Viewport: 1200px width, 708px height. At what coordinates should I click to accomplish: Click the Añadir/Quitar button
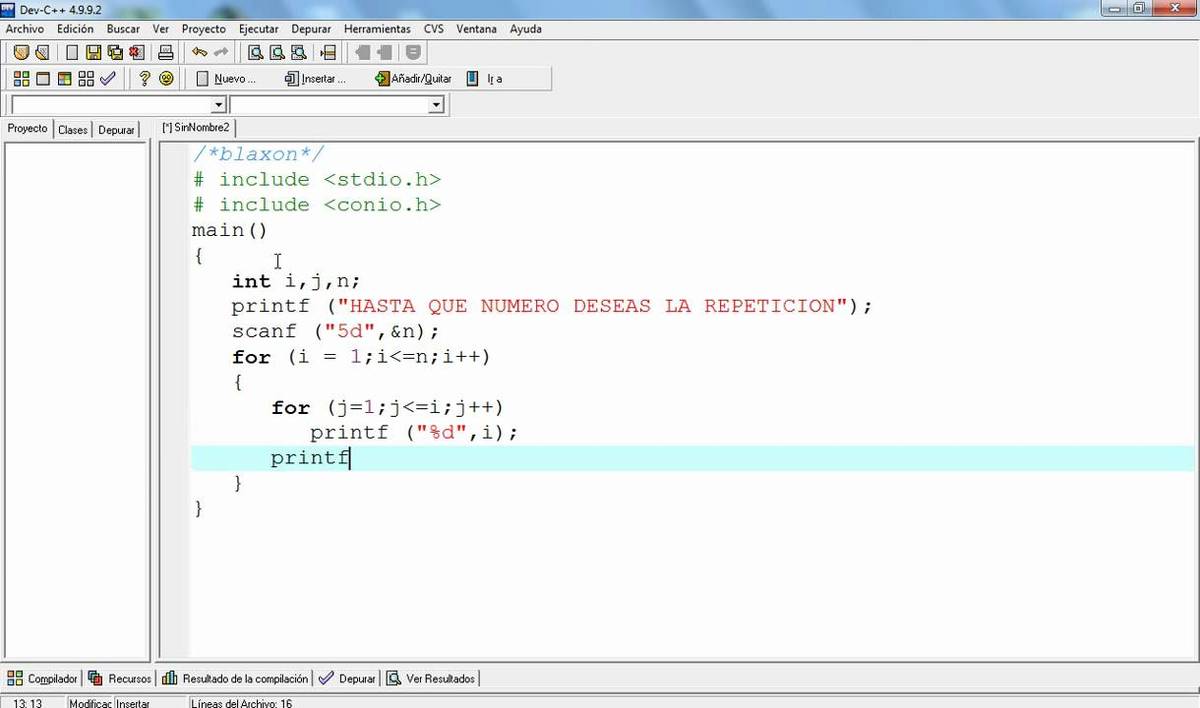pos(413,78)
